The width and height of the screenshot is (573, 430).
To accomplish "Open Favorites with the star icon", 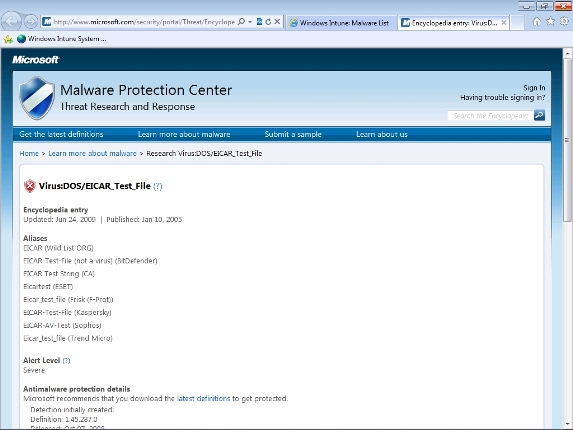I will (x=550, y=22).
